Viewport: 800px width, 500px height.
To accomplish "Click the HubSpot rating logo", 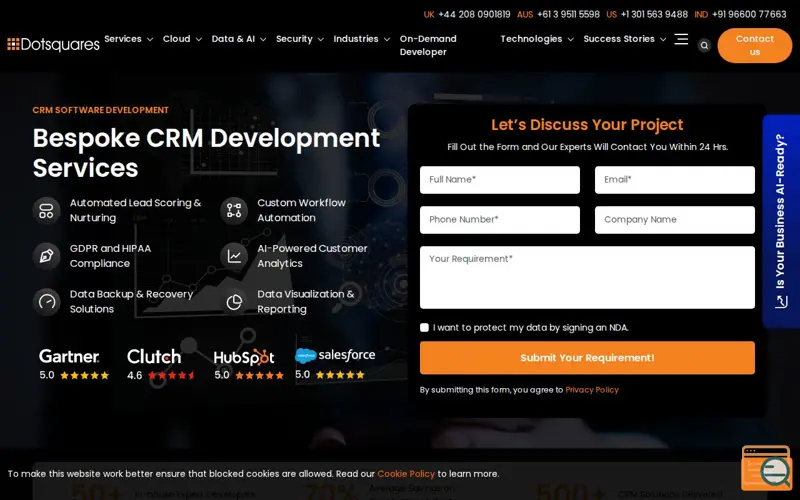I will click(x=244, y=357).
